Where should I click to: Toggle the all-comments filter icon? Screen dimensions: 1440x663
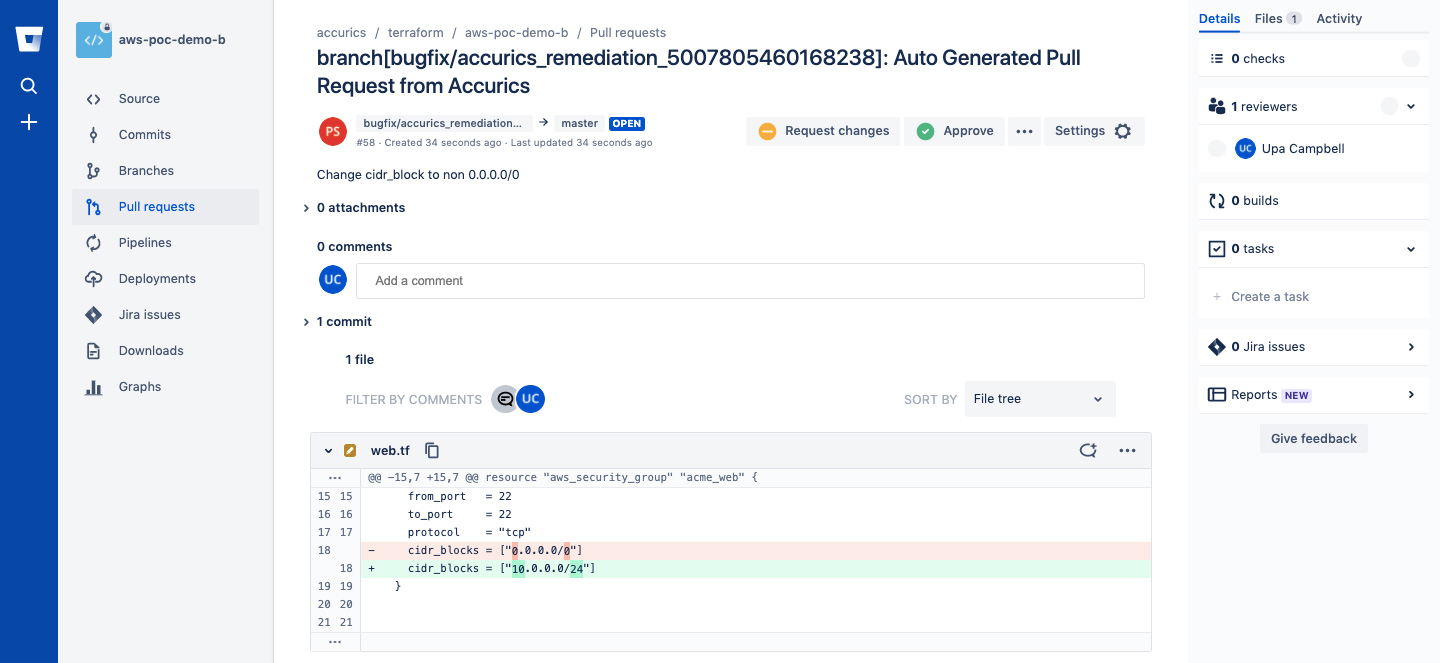[505, 399]
